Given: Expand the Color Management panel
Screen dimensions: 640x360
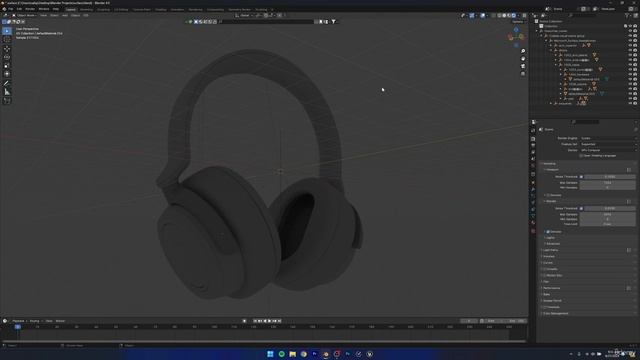Looking at the screenshot, I should (x=555, y=313).
